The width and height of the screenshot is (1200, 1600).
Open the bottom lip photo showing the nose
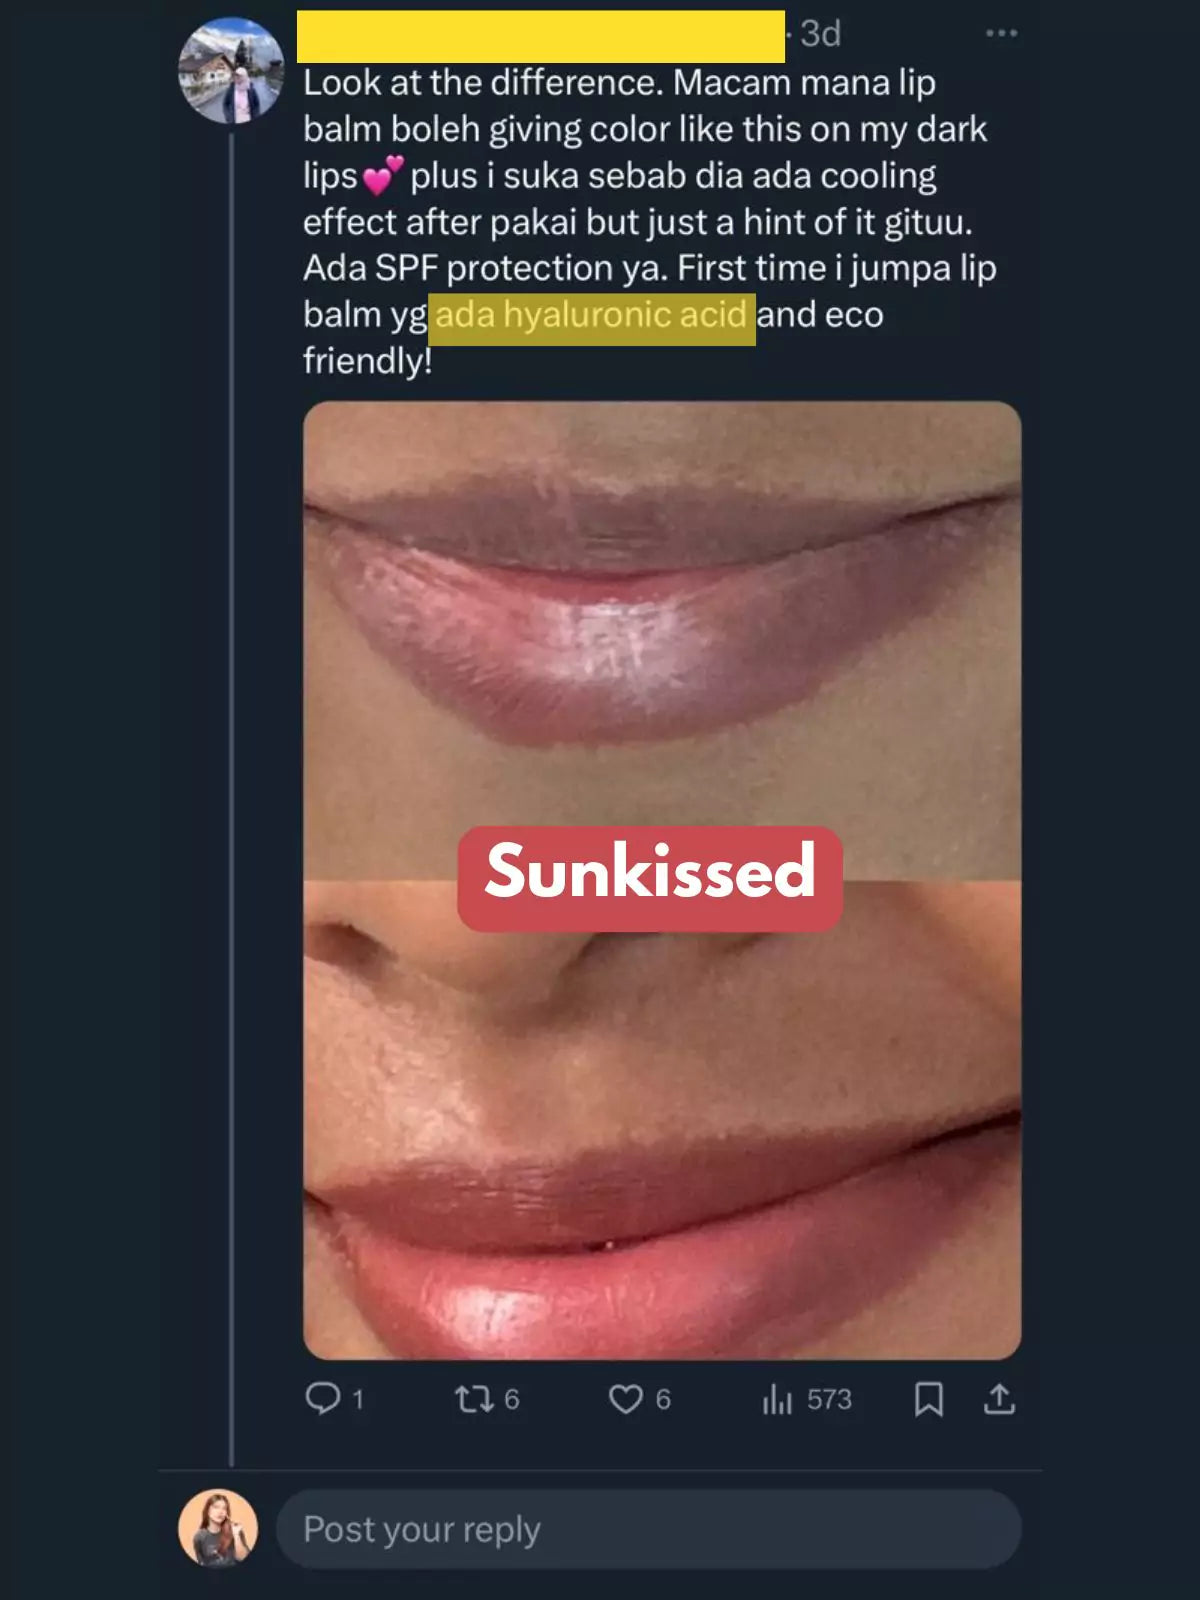tap(662, 1150)
